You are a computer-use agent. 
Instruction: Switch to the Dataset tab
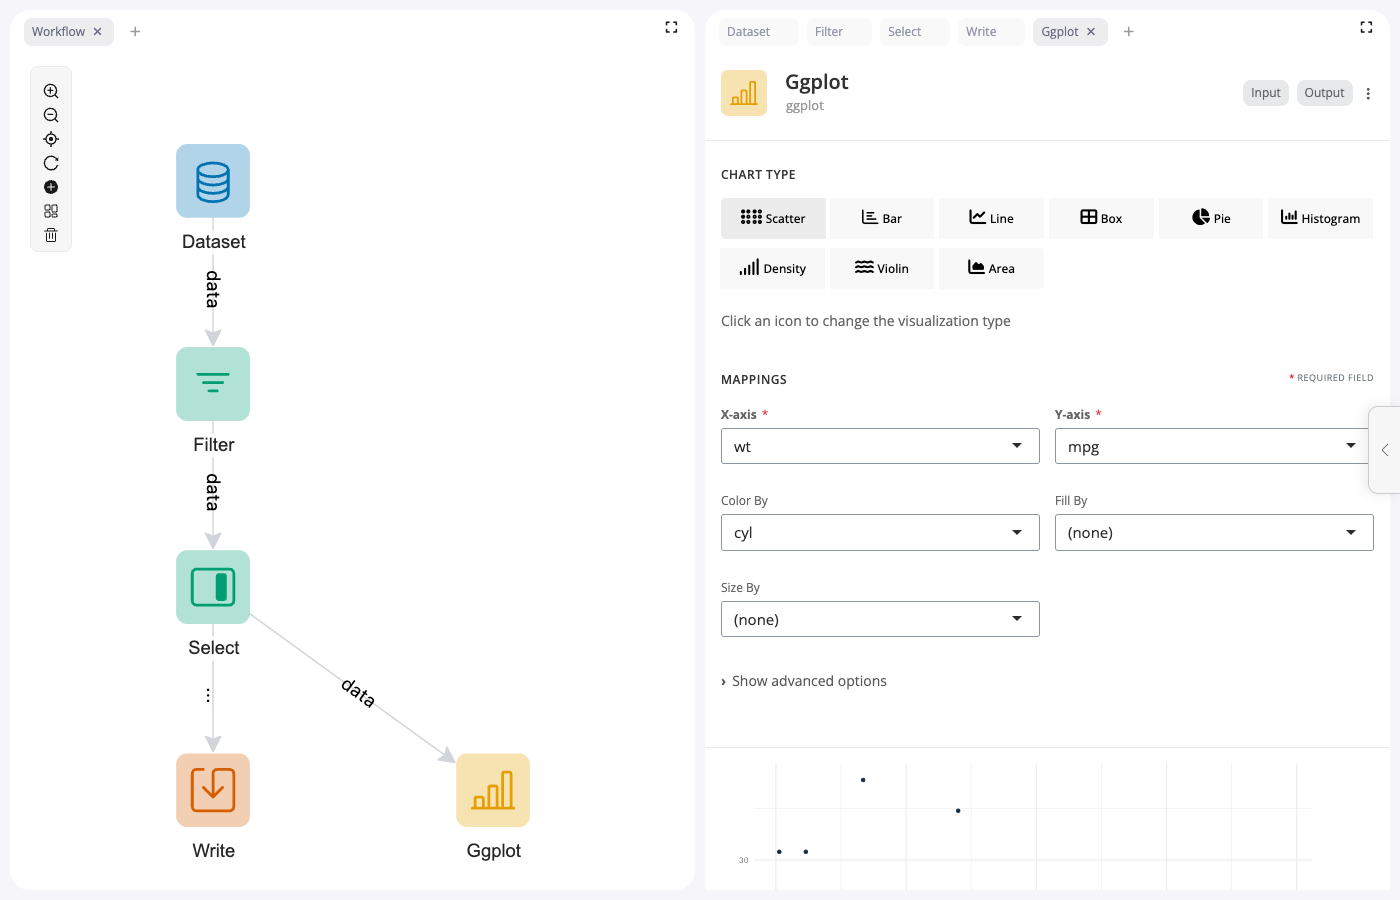point(748,32)
